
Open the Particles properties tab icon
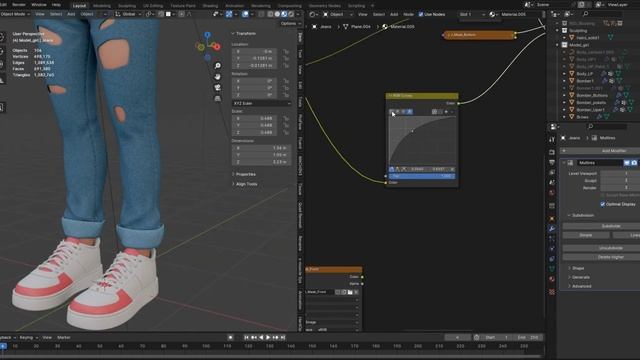552,239
